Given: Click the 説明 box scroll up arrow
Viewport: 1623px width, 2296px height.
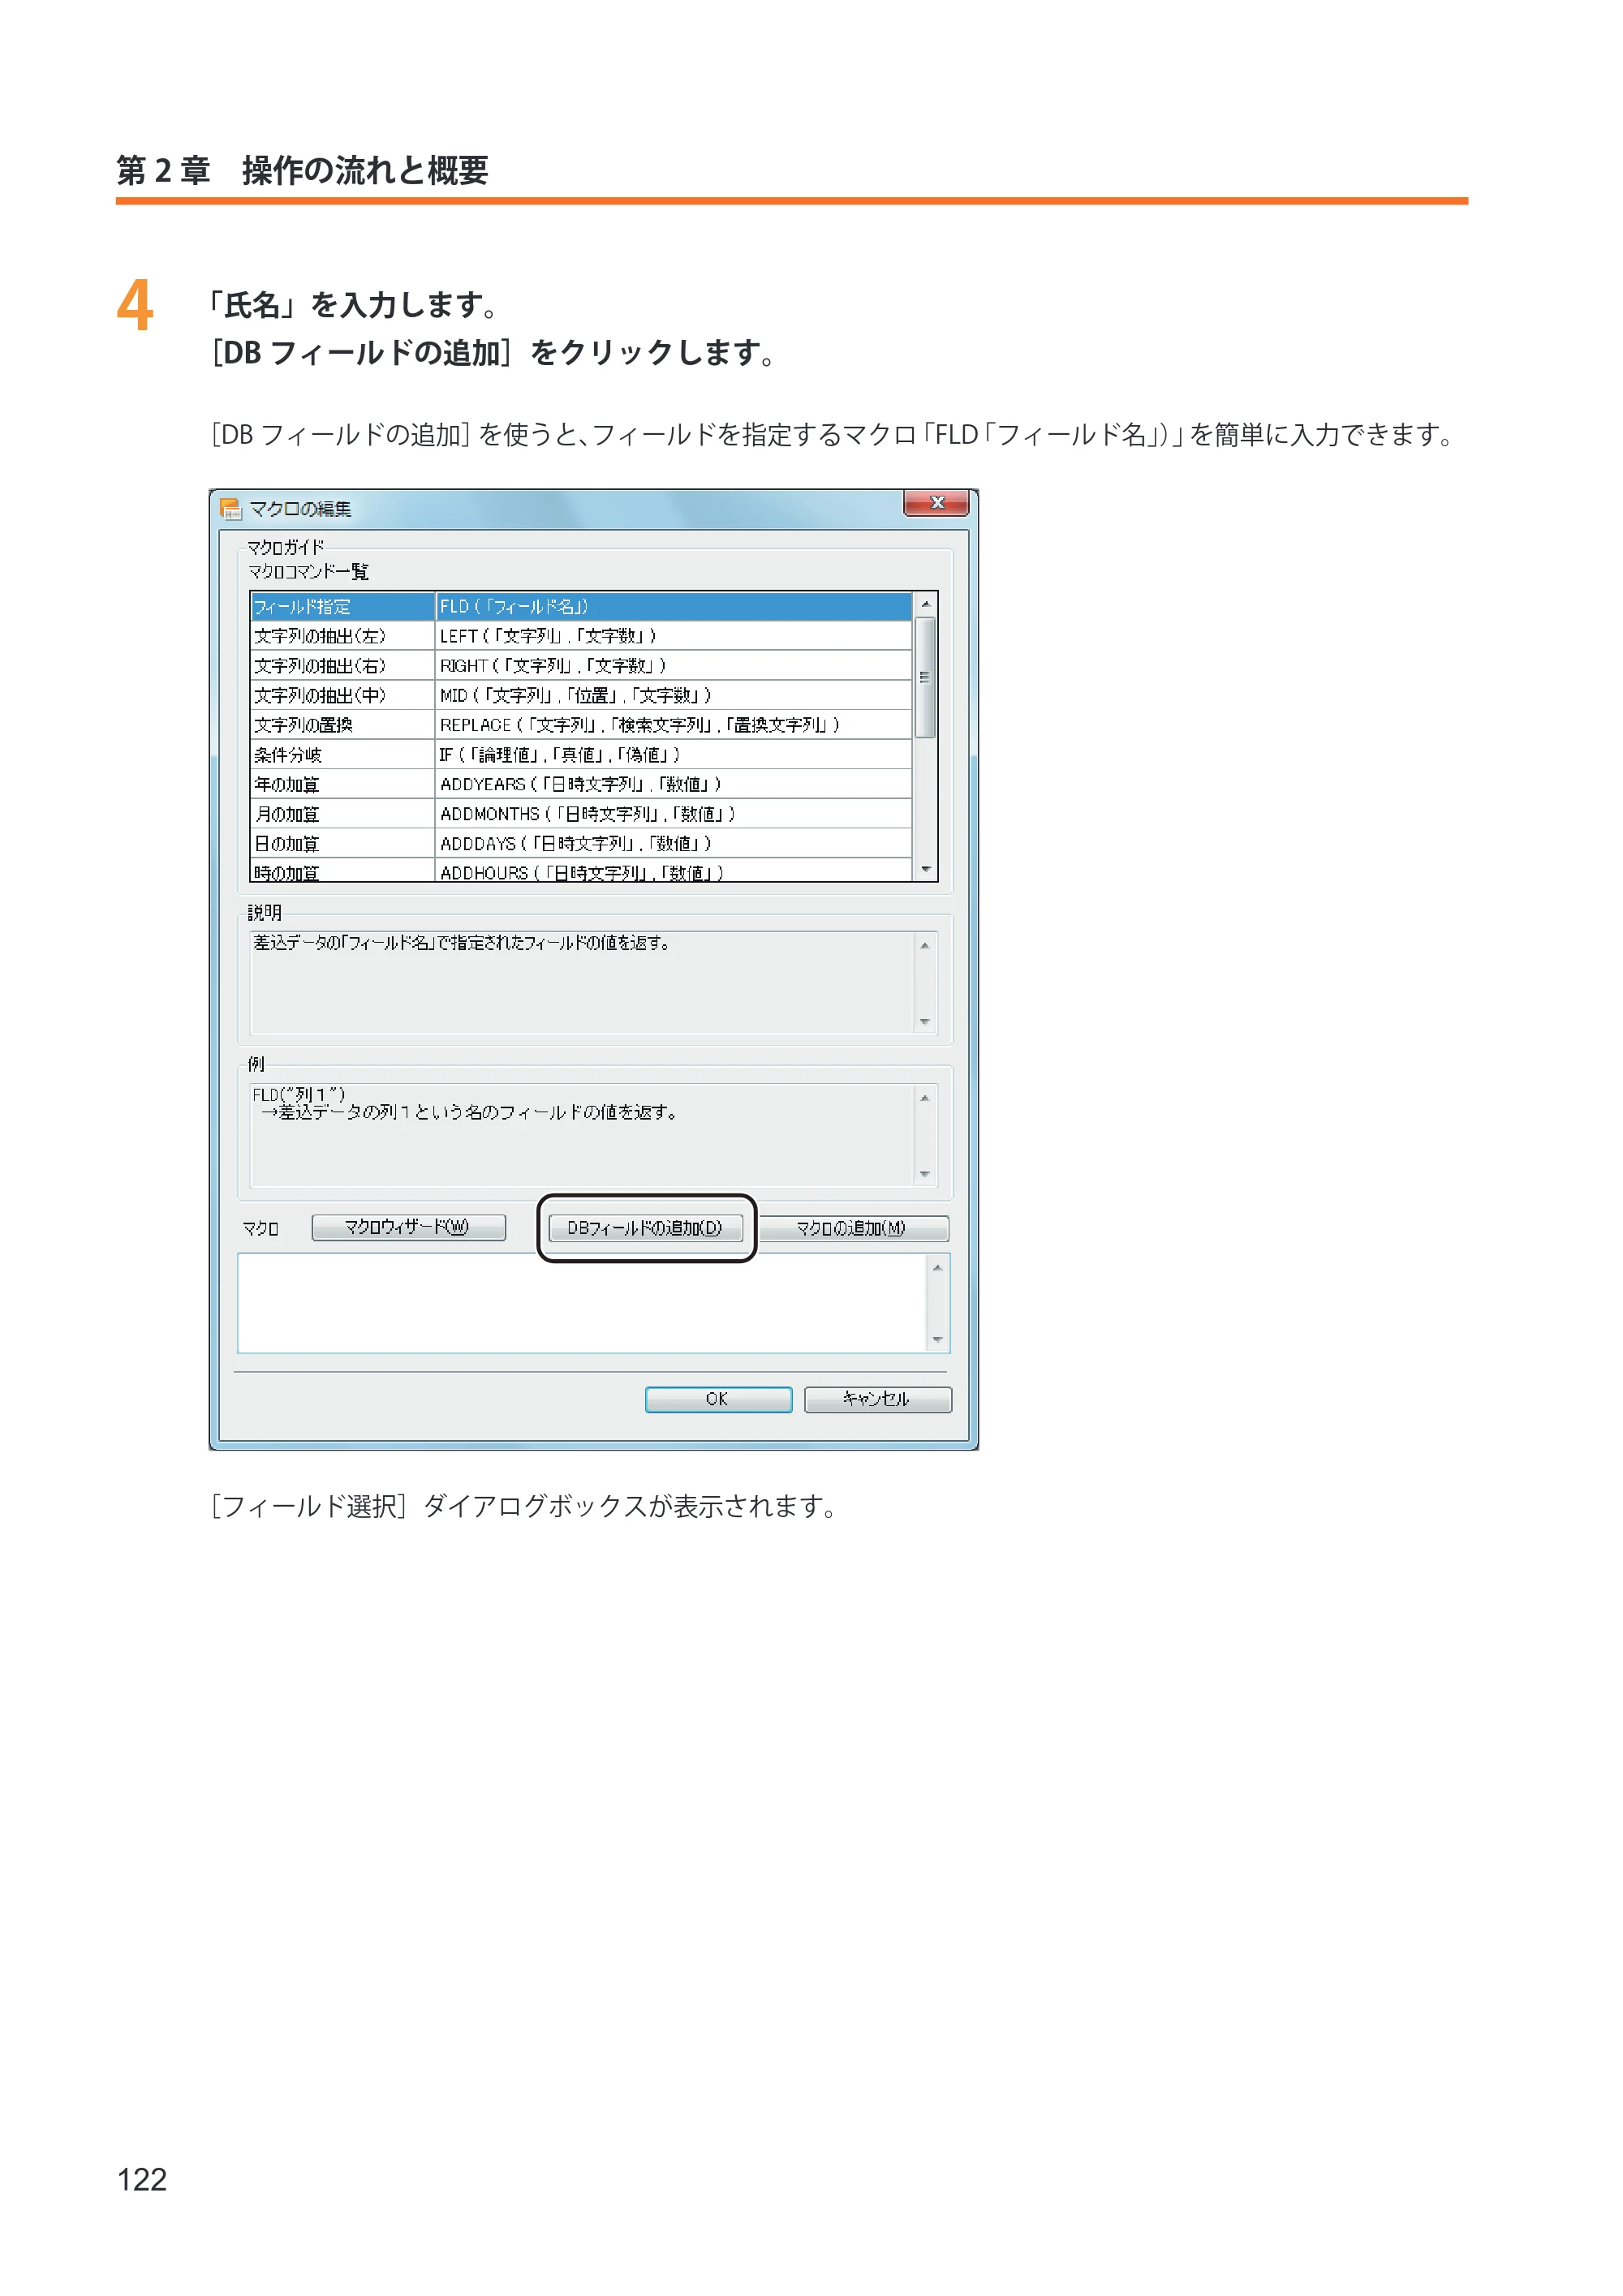Looking at the screenshot, I should (925, 945).
